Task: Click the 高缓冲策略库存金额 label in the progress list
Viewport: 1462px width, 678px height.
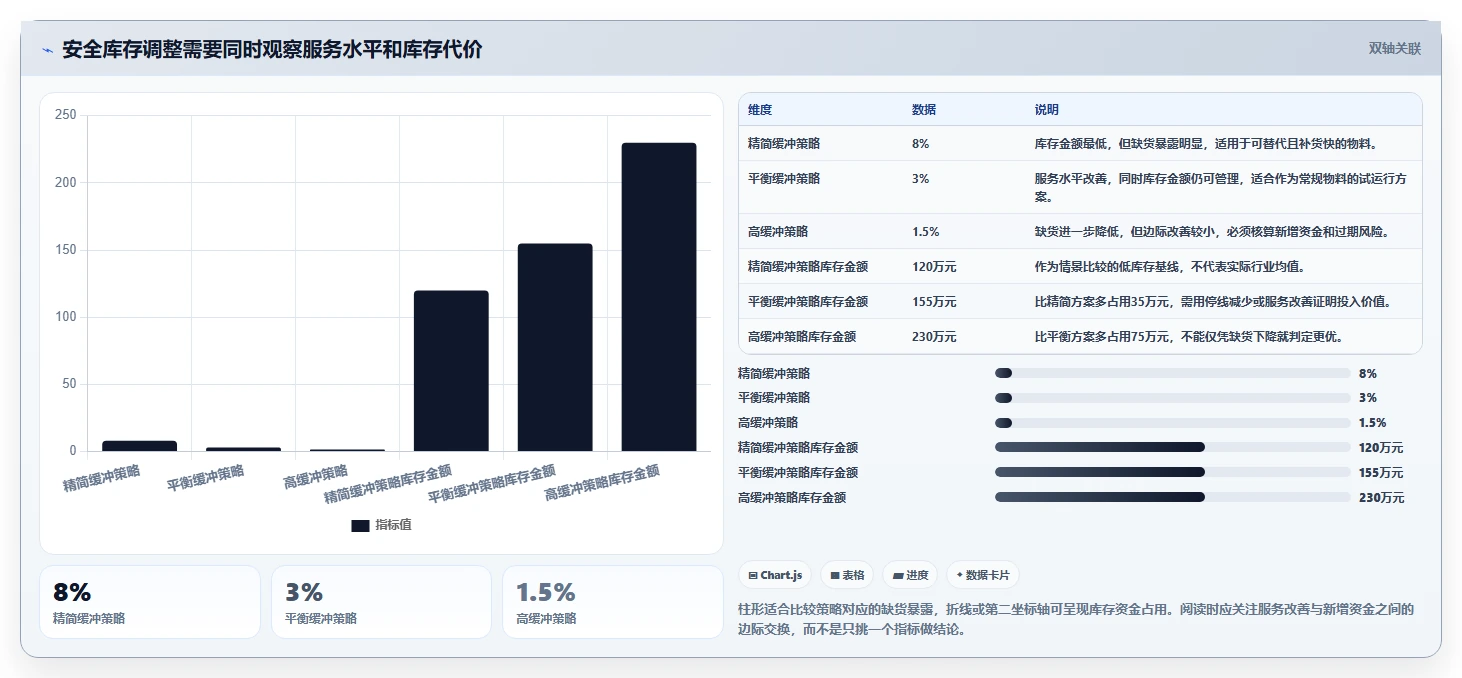Action: click(x=792, y=497)
